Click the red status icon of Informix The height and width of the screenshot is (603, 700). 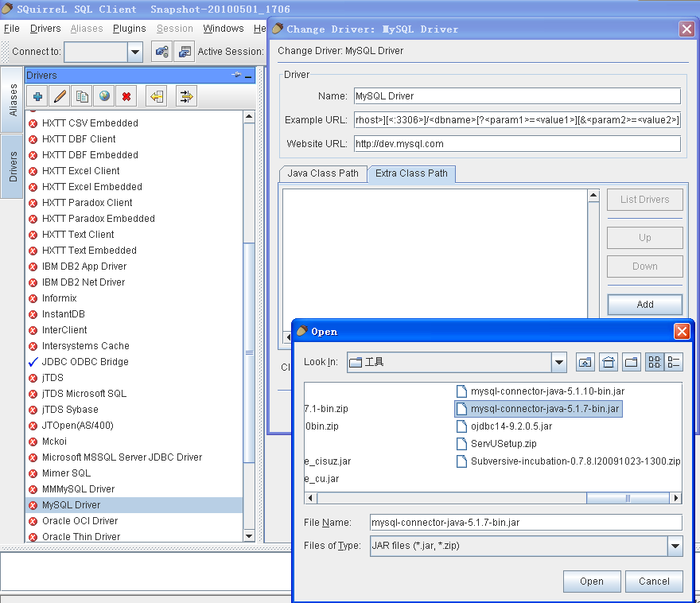[33, 299]
